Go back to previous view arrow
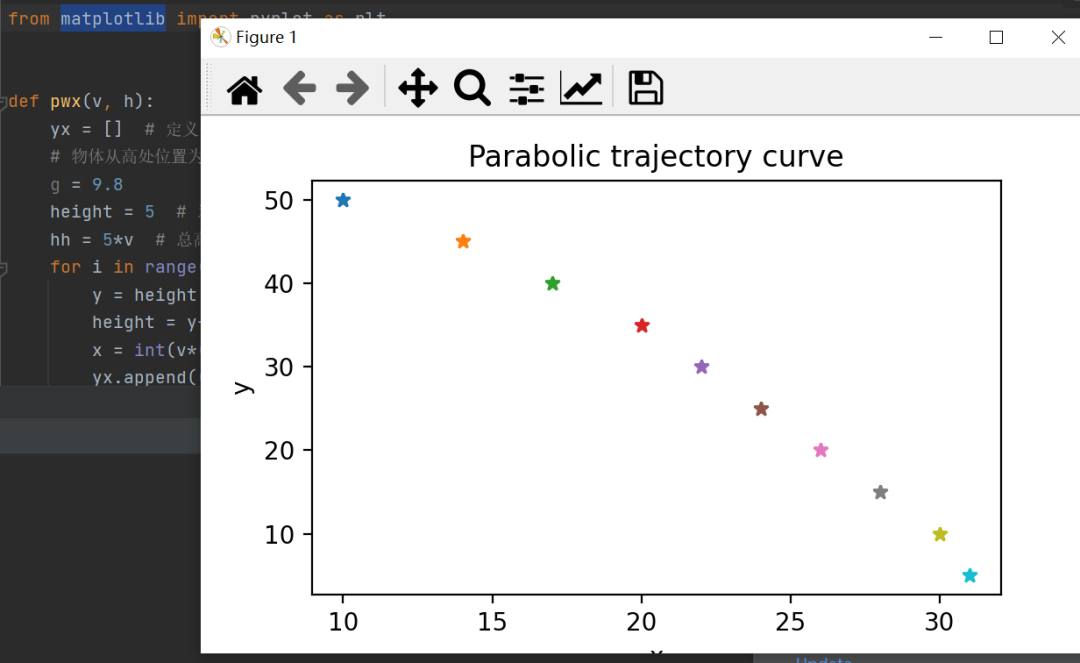This screenshot has height=663, width=1080. point(300,88)
